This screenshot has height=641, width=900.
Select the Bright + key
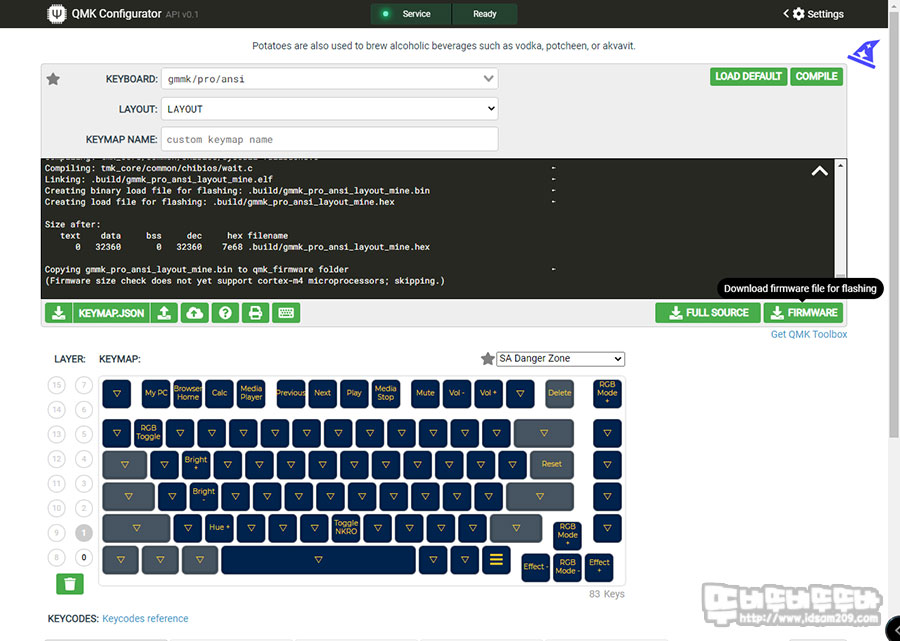click(196, 464)
